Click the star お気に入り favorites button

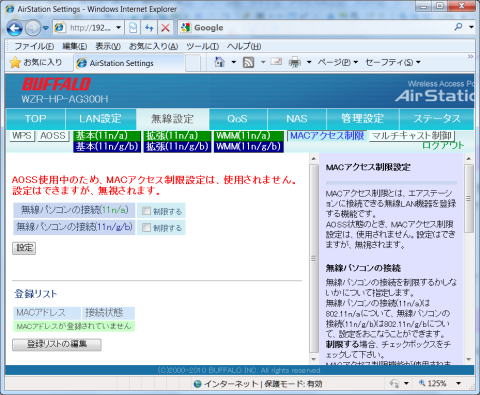[x=36, y=62]
